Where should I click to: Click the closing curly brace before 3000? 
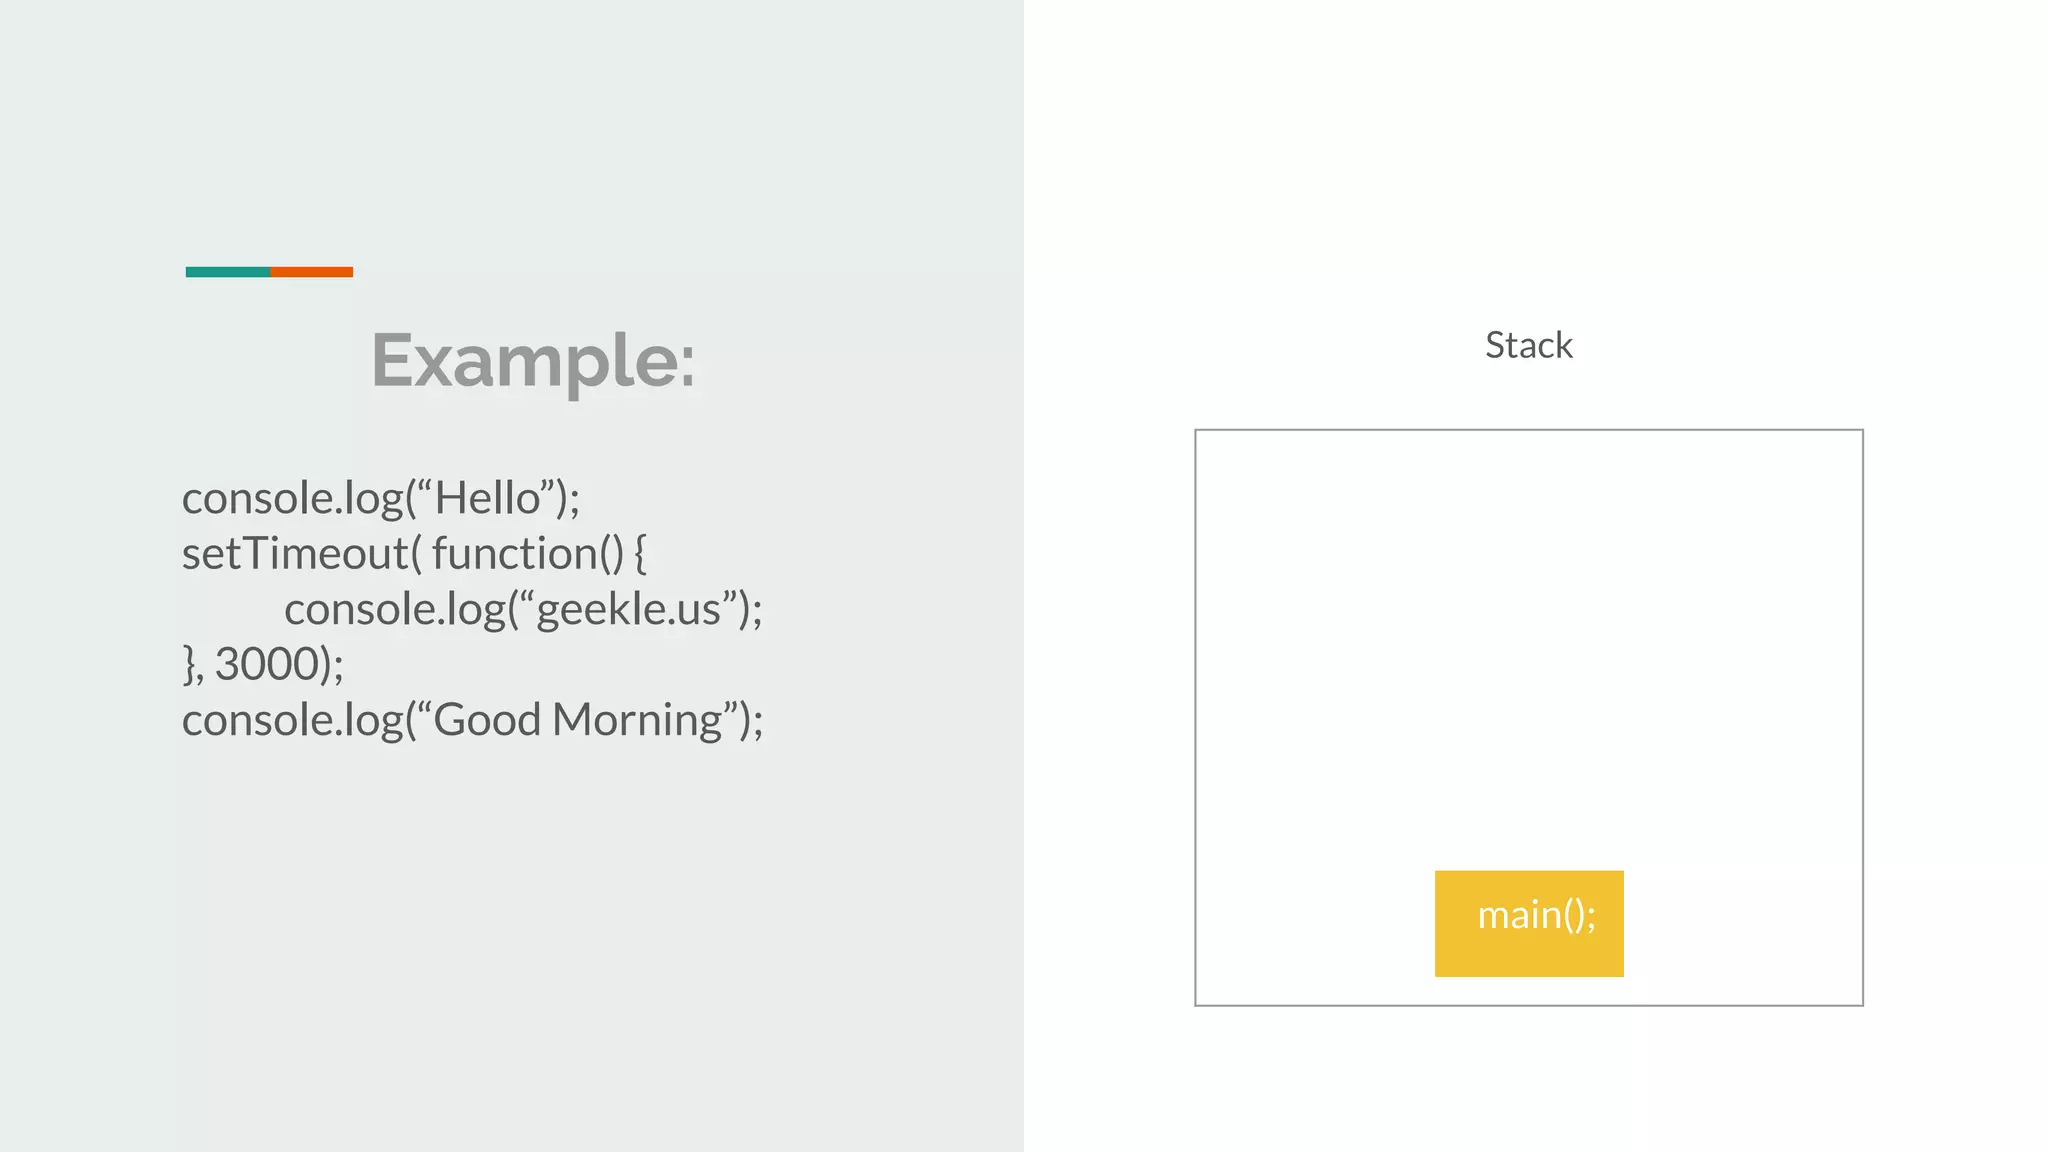pyautogui.click(x=189, y=664)
